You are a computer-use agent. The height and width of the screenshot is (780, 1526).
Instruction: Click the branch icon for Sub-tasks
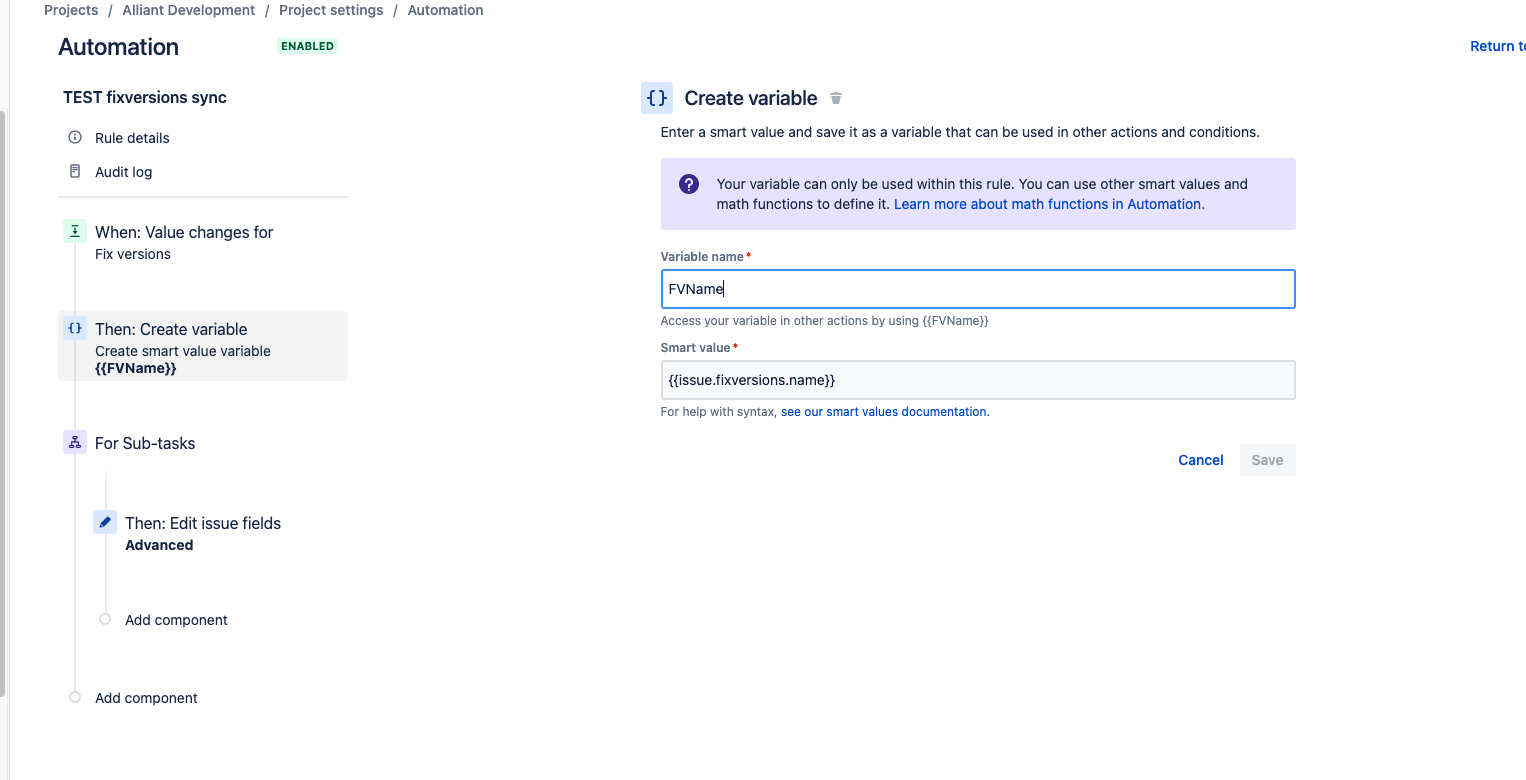pos(75,442)
